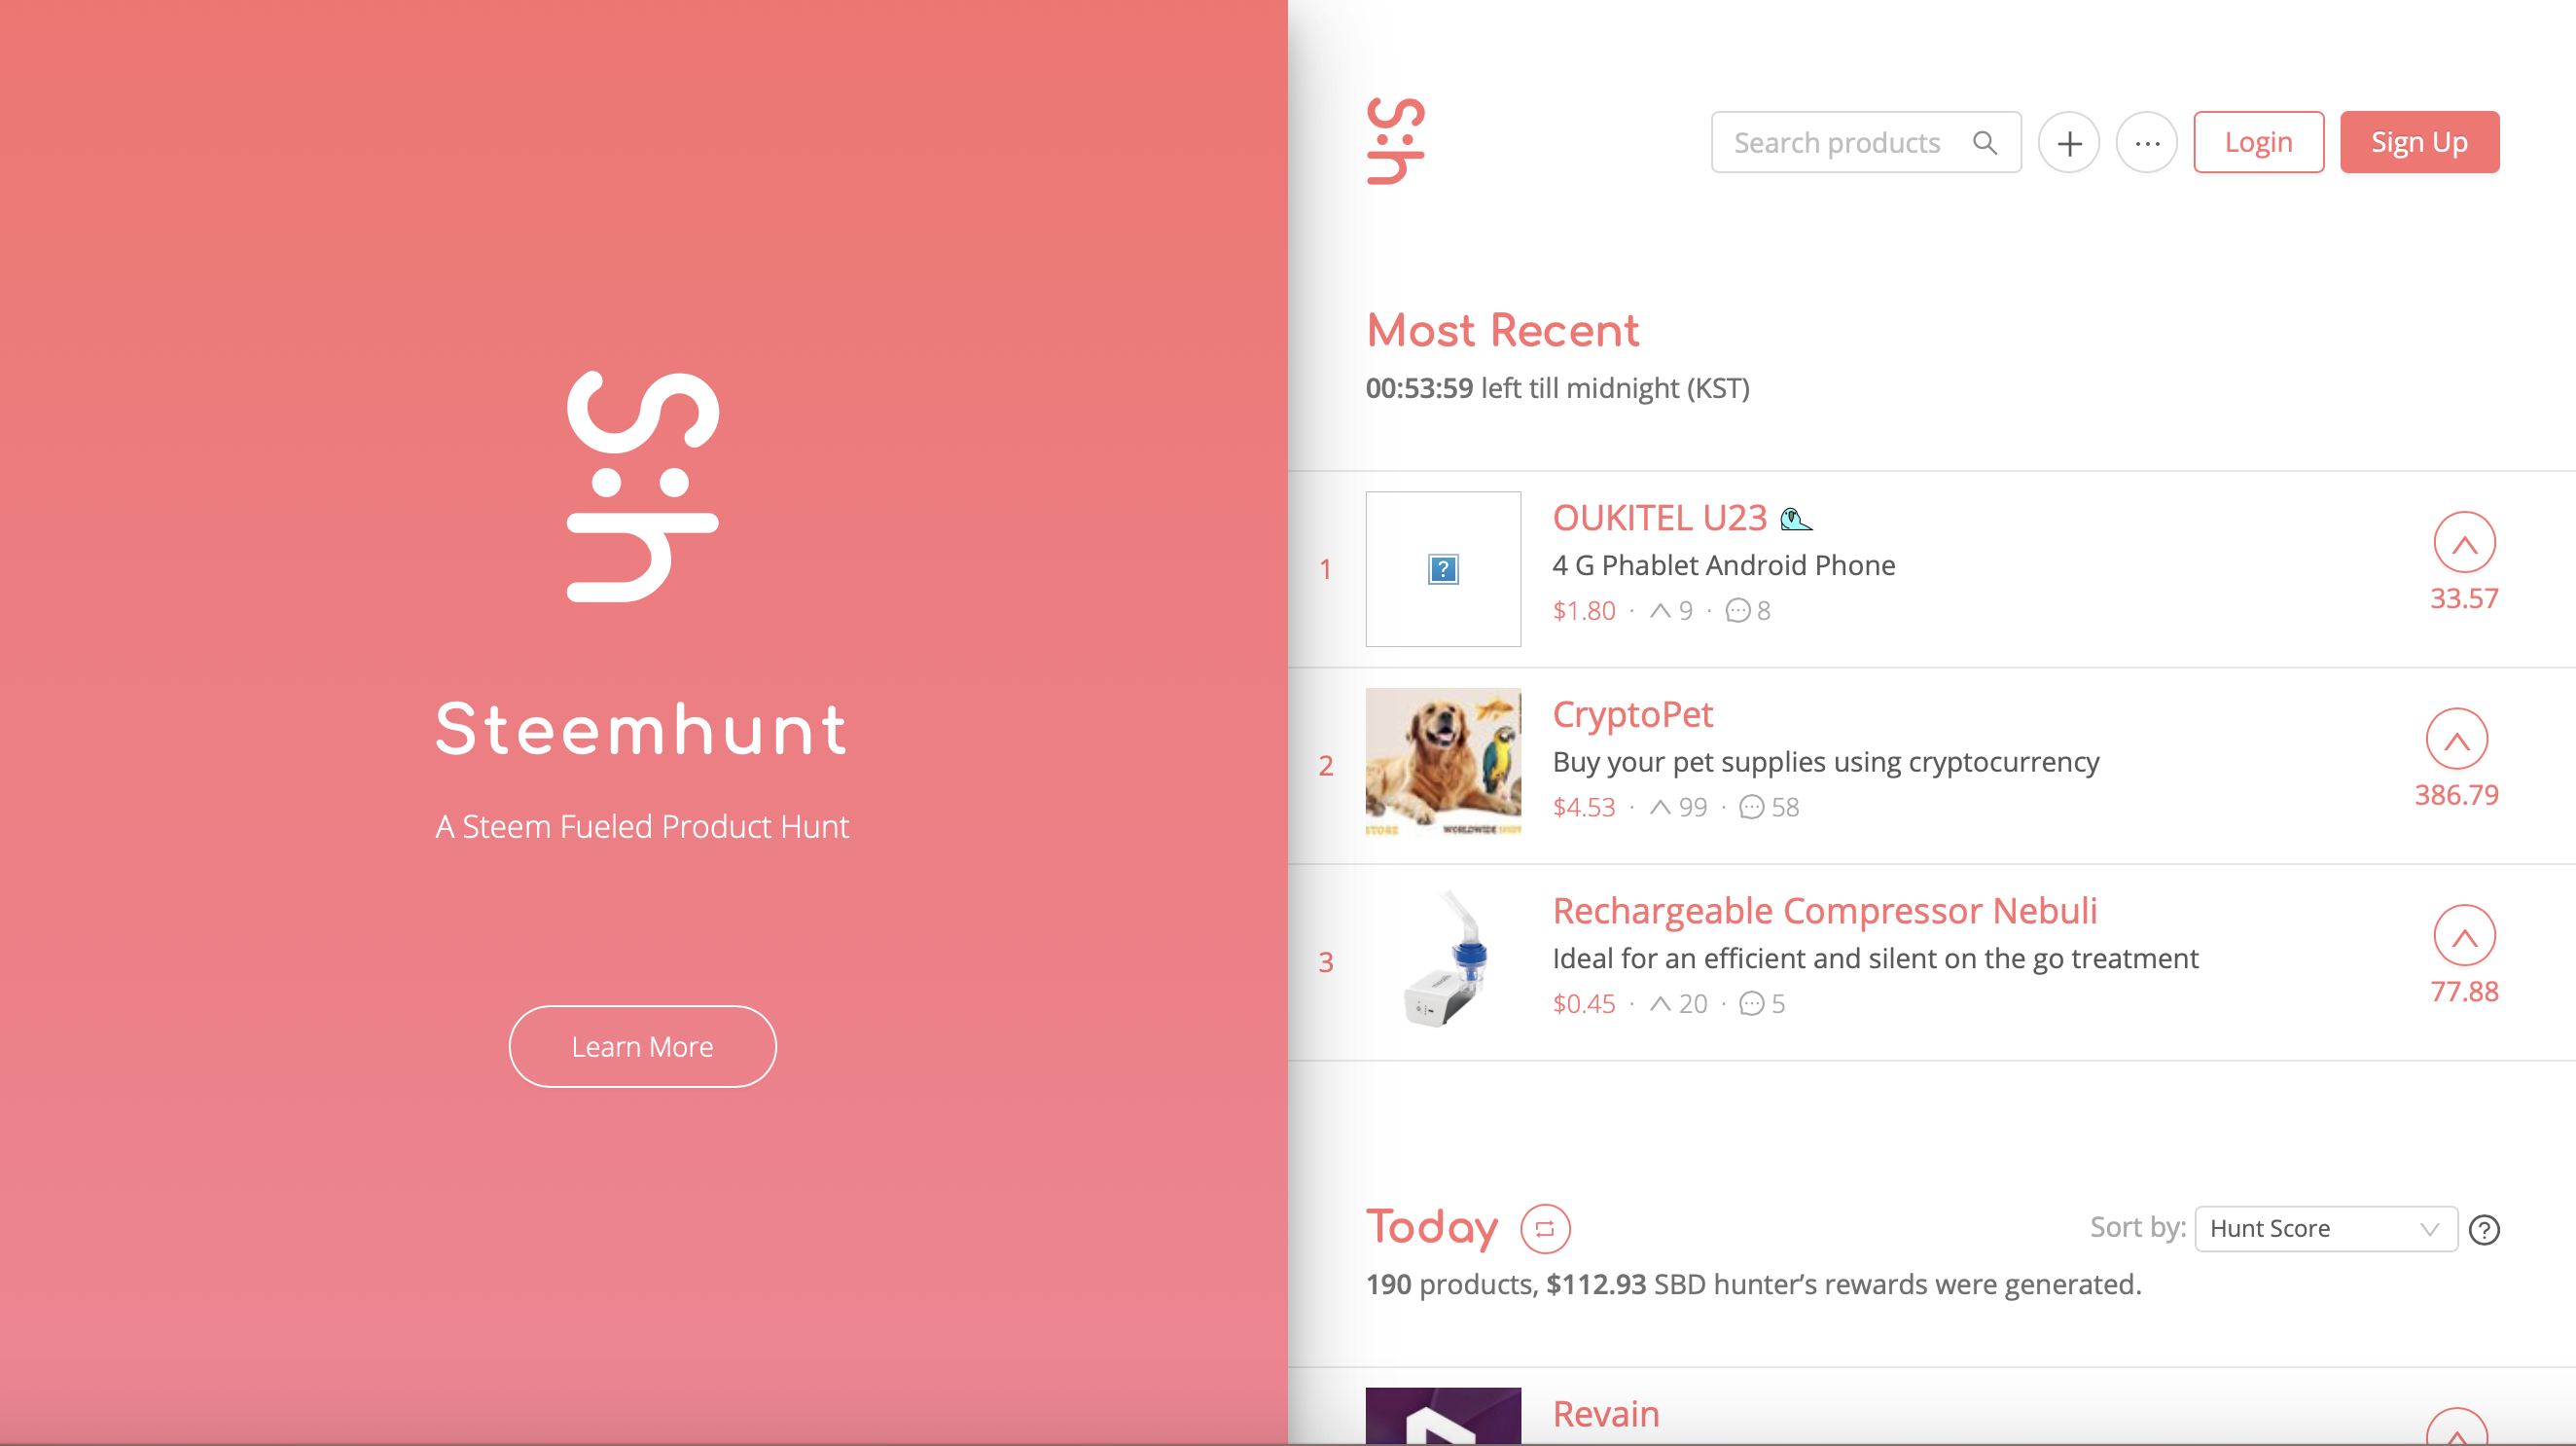Open the CryptoPet product link
Viewport: 2576px width, 1446px height.
pyautogui.click(x=1632, y=714)
